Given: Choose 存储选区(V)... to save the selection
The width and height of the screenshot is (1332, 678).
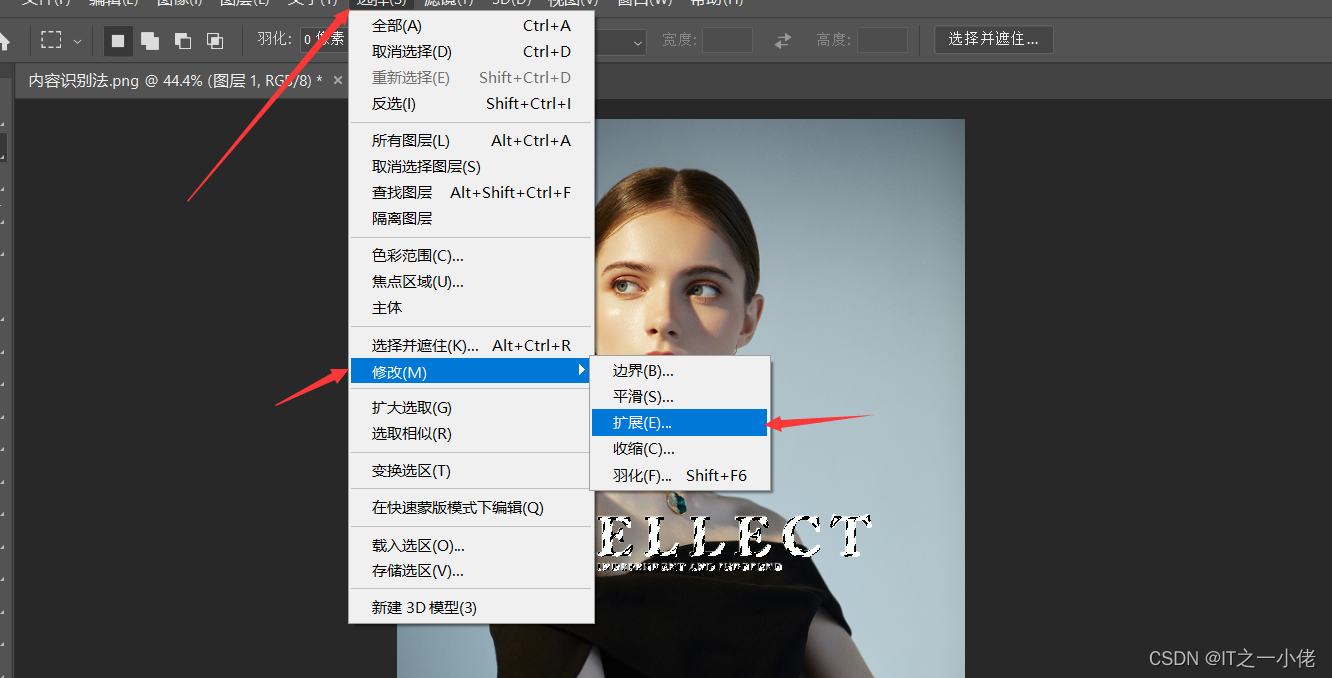Looking at the screenshot, I should [471, 571].
